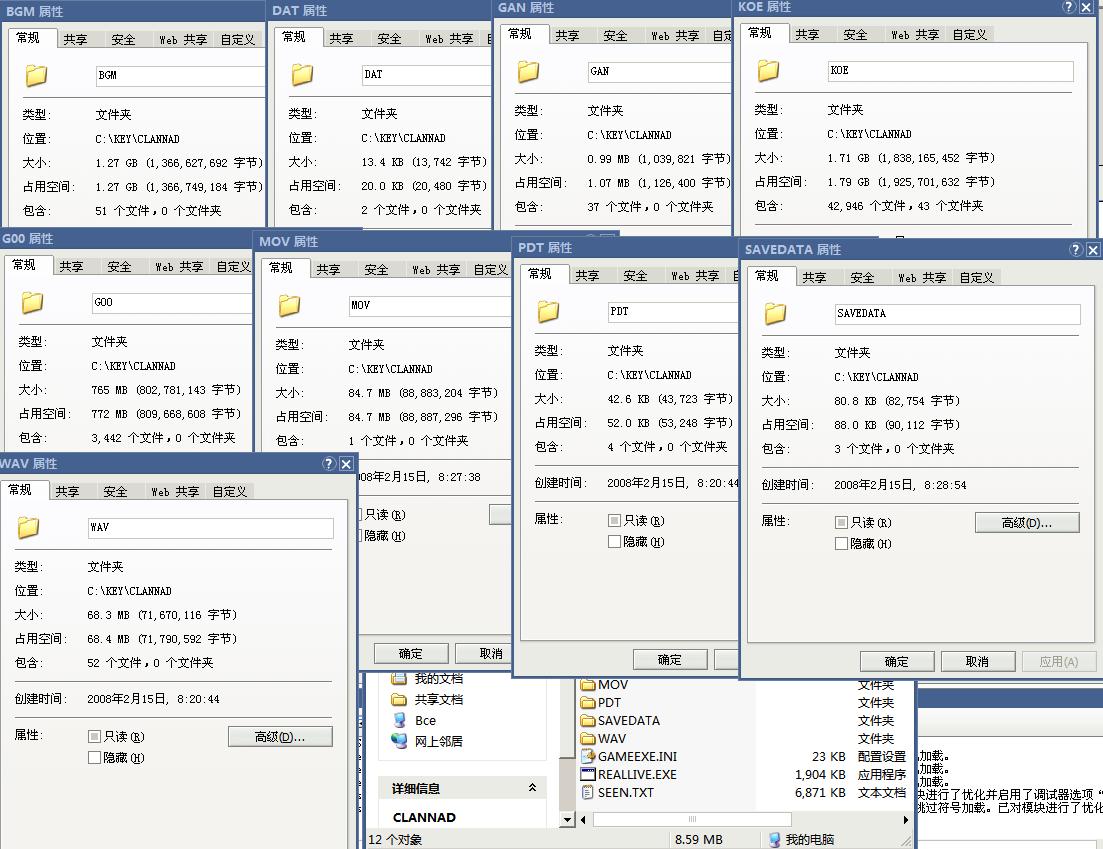
Task: Switch to Web 共享 tab in DAT properties
Action: 450,39
